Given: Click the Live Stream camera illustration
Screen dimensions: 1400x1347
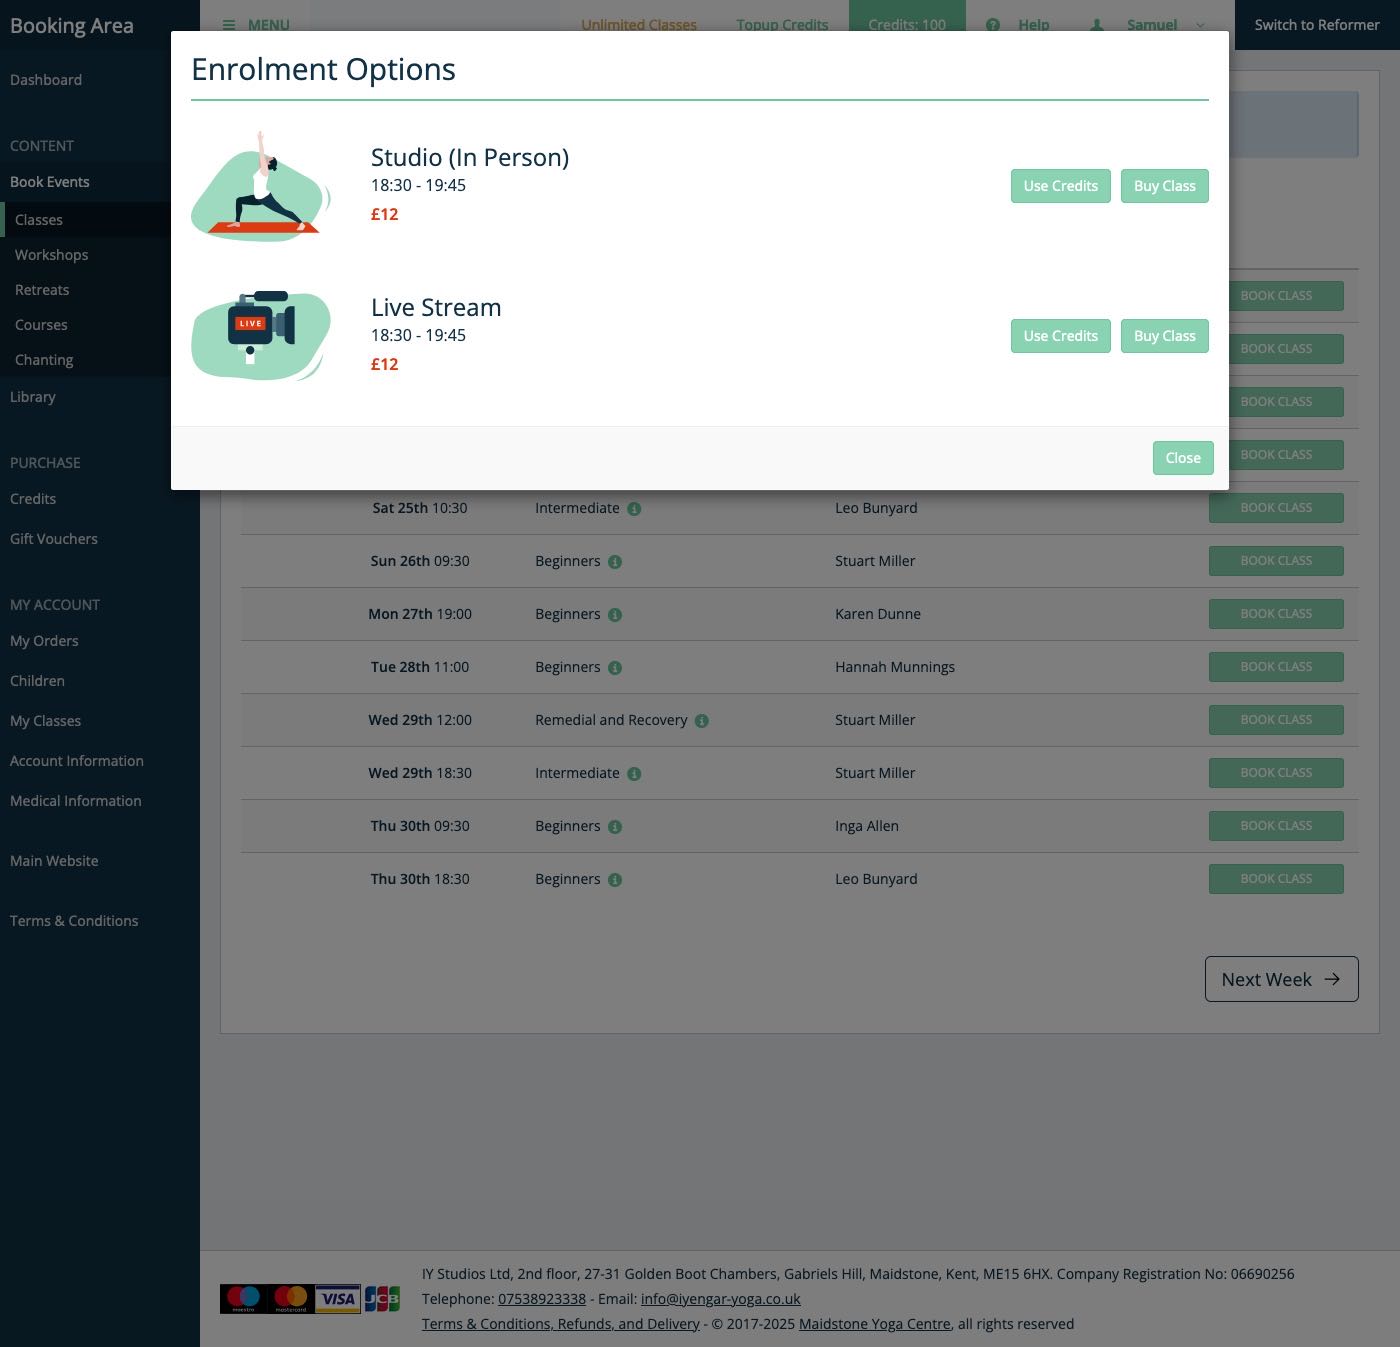Looking at the screenshot, I should 261,336.
